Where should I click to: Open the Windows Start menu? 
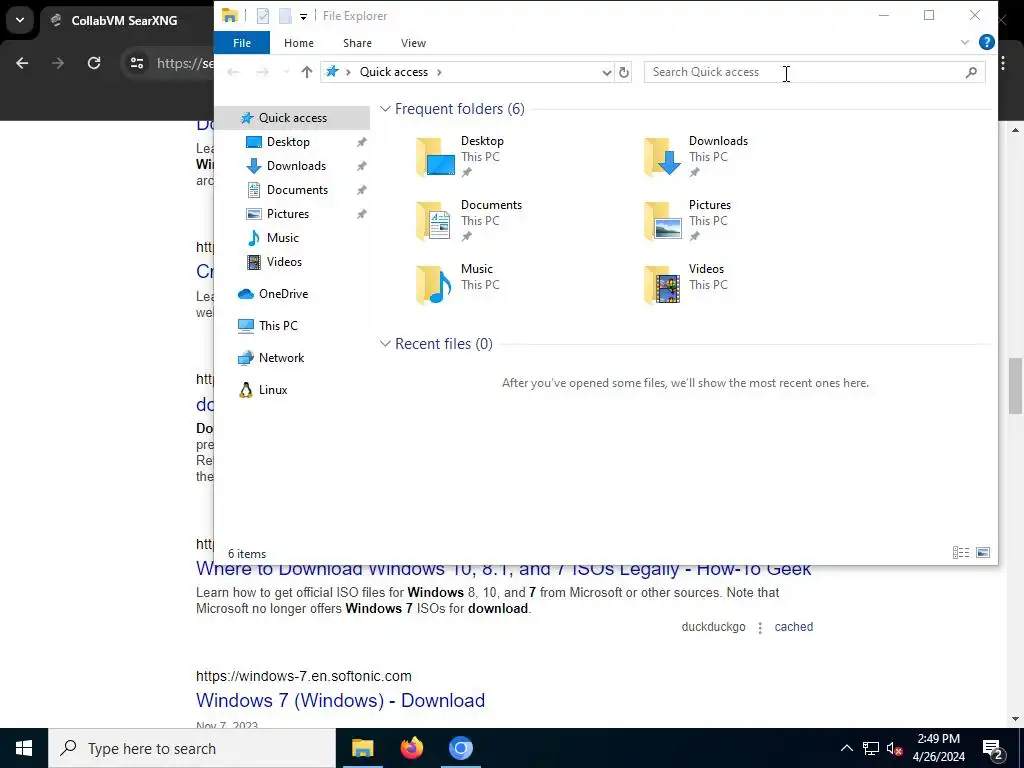(x=24, y=748)
